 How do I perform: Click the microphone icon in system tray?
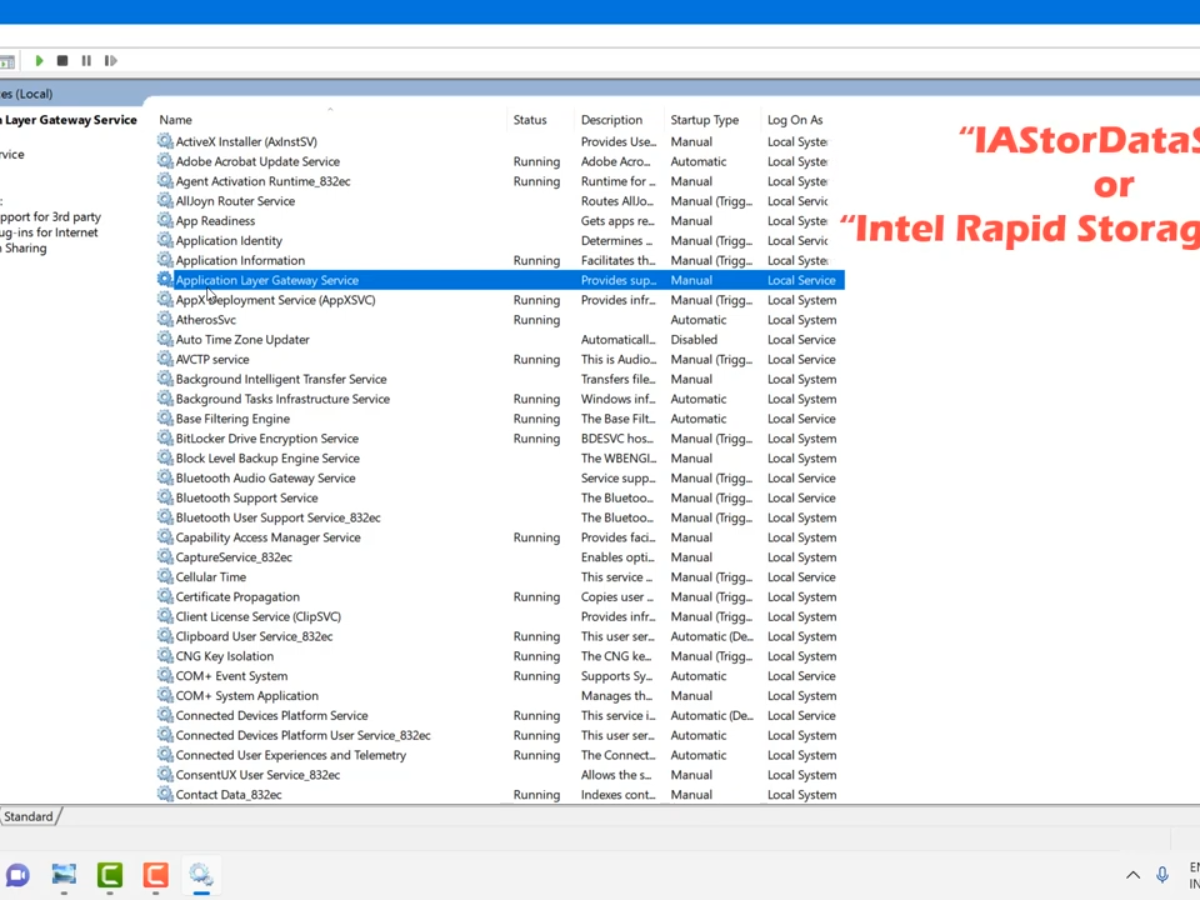pos(1162,875)
